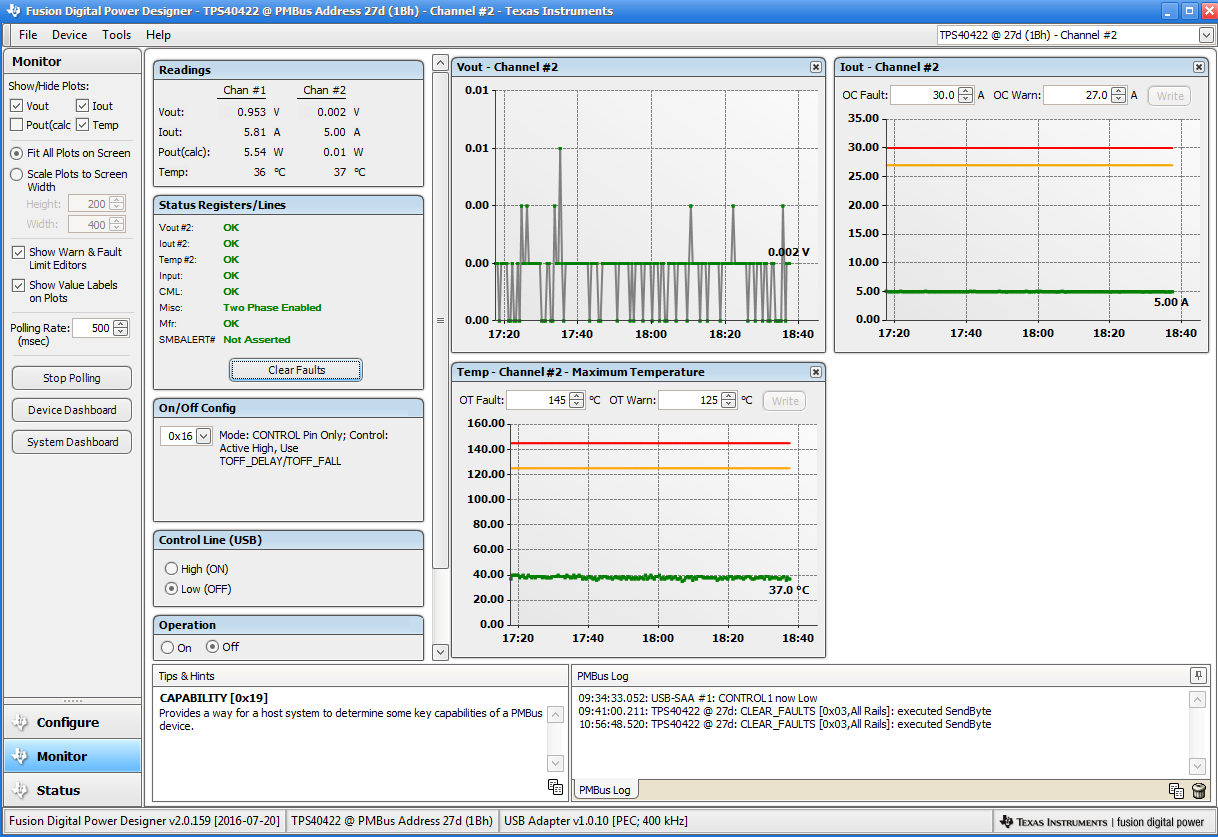The height and width of the screenshot is (837, 1218).
Task: Adjust the OC Fault spinner arrows
Action: [965, 95]
